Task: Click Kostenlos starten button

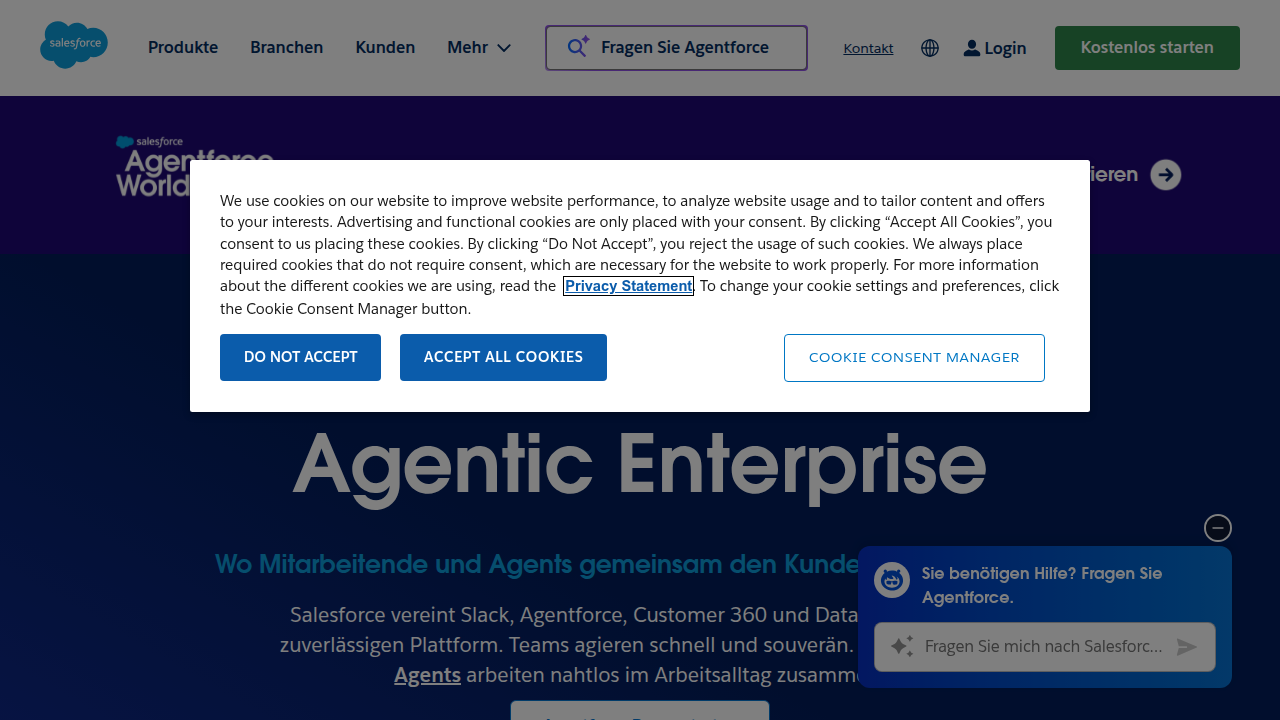Action: click(1147, 48)
